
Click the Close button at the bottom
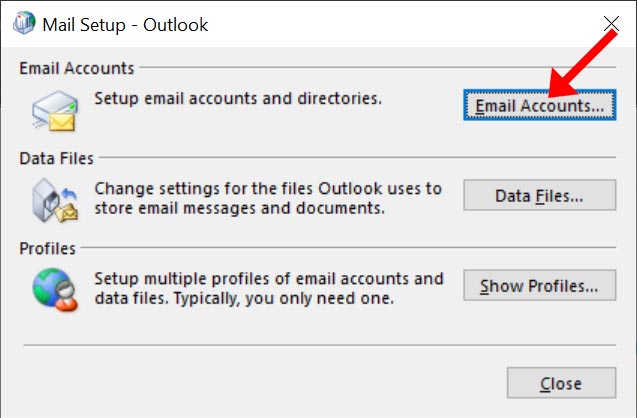pyautogui.click(x=561, y=383)
